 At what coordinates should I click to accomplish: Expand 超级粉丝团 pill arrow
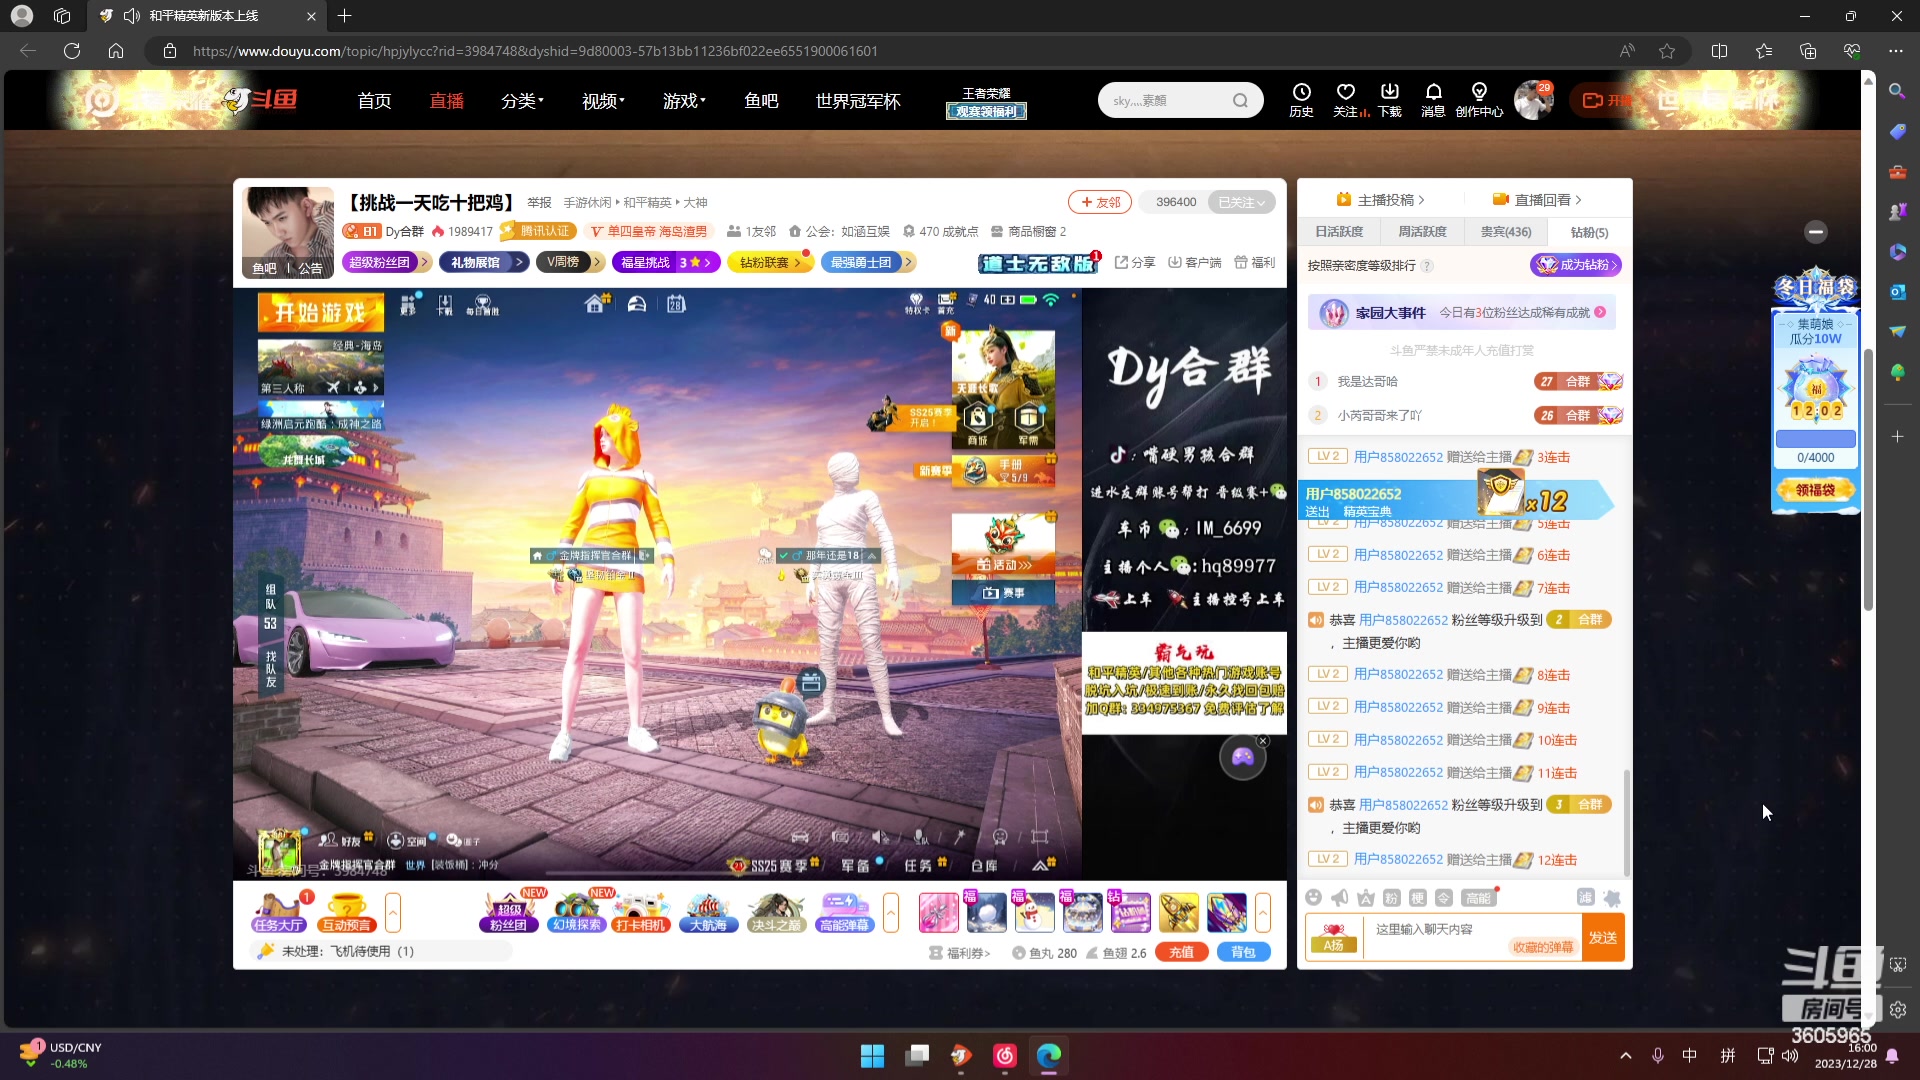point(424,262)
